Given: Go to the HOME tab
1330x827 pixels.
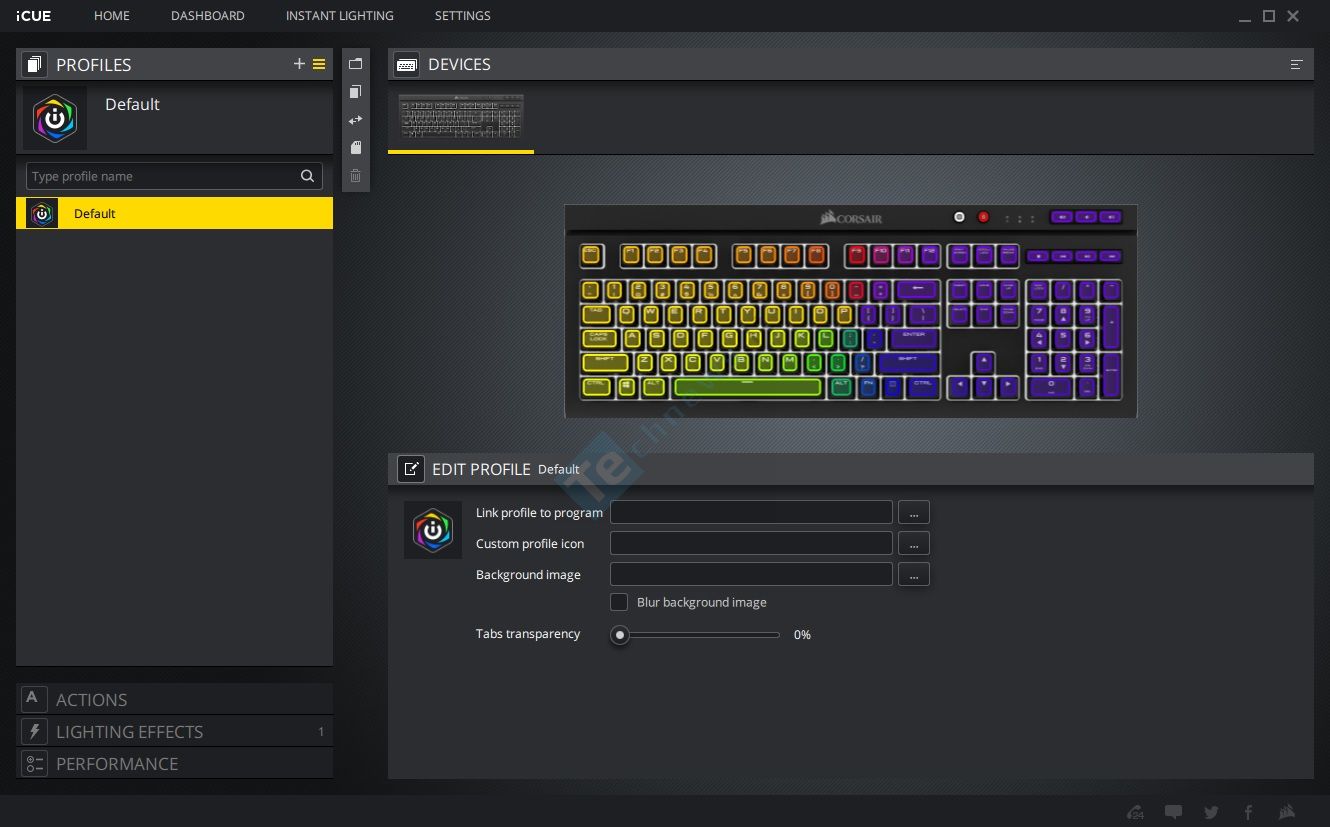Looking at the screenshot, I should pyautogui.click(x=112, y=16).
